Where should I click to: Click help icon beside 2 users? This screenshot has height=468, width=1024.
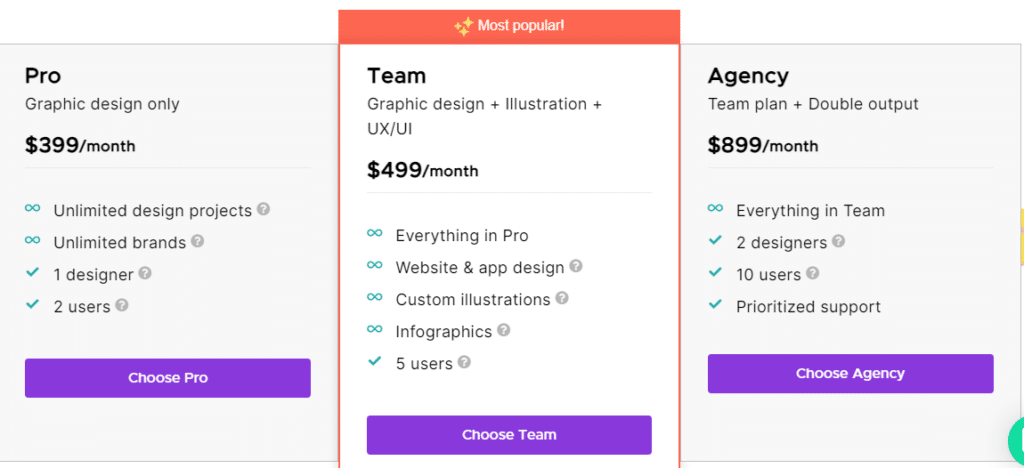(x=122, y=305)
